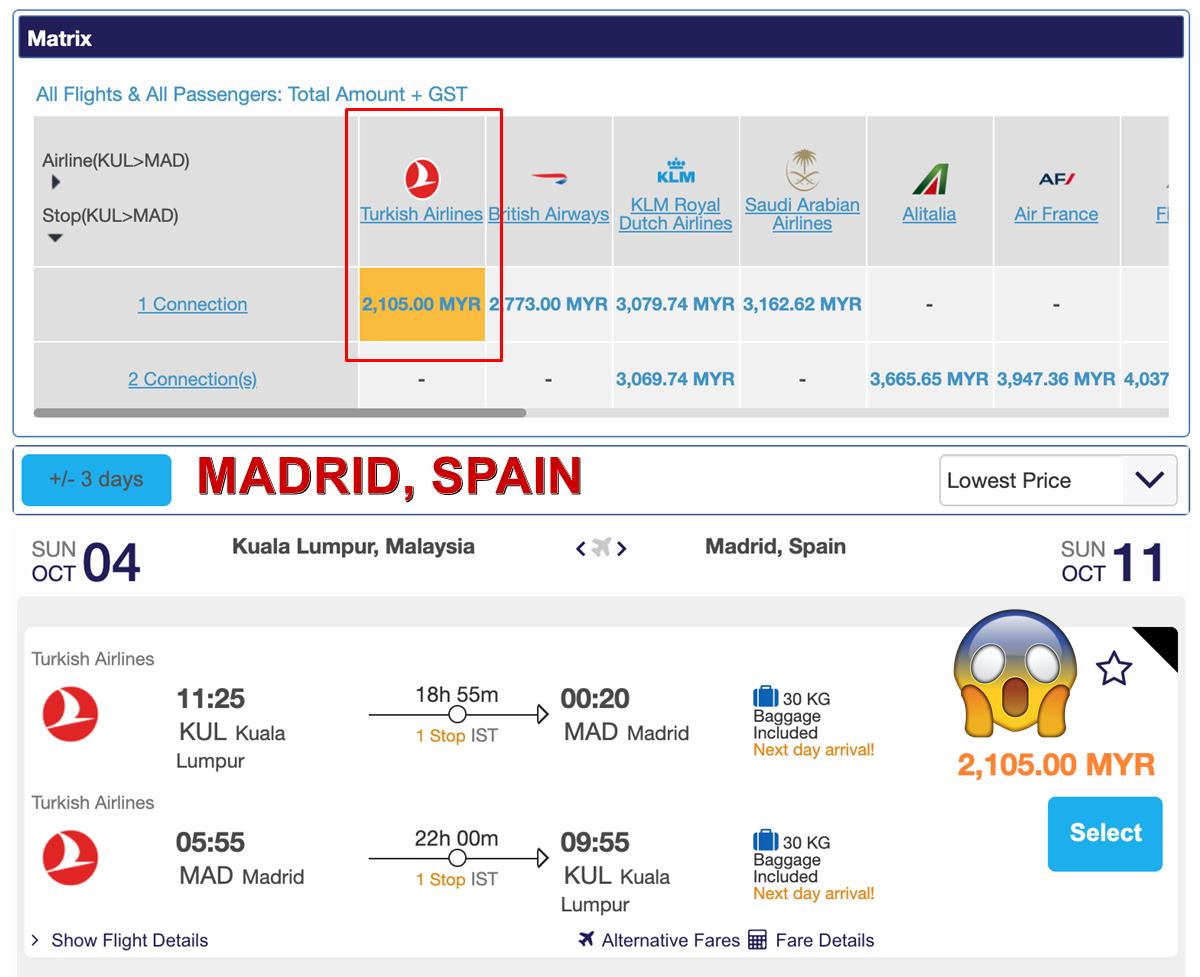Click the SUN OCT 04 departure date

[x=86, y=561]
